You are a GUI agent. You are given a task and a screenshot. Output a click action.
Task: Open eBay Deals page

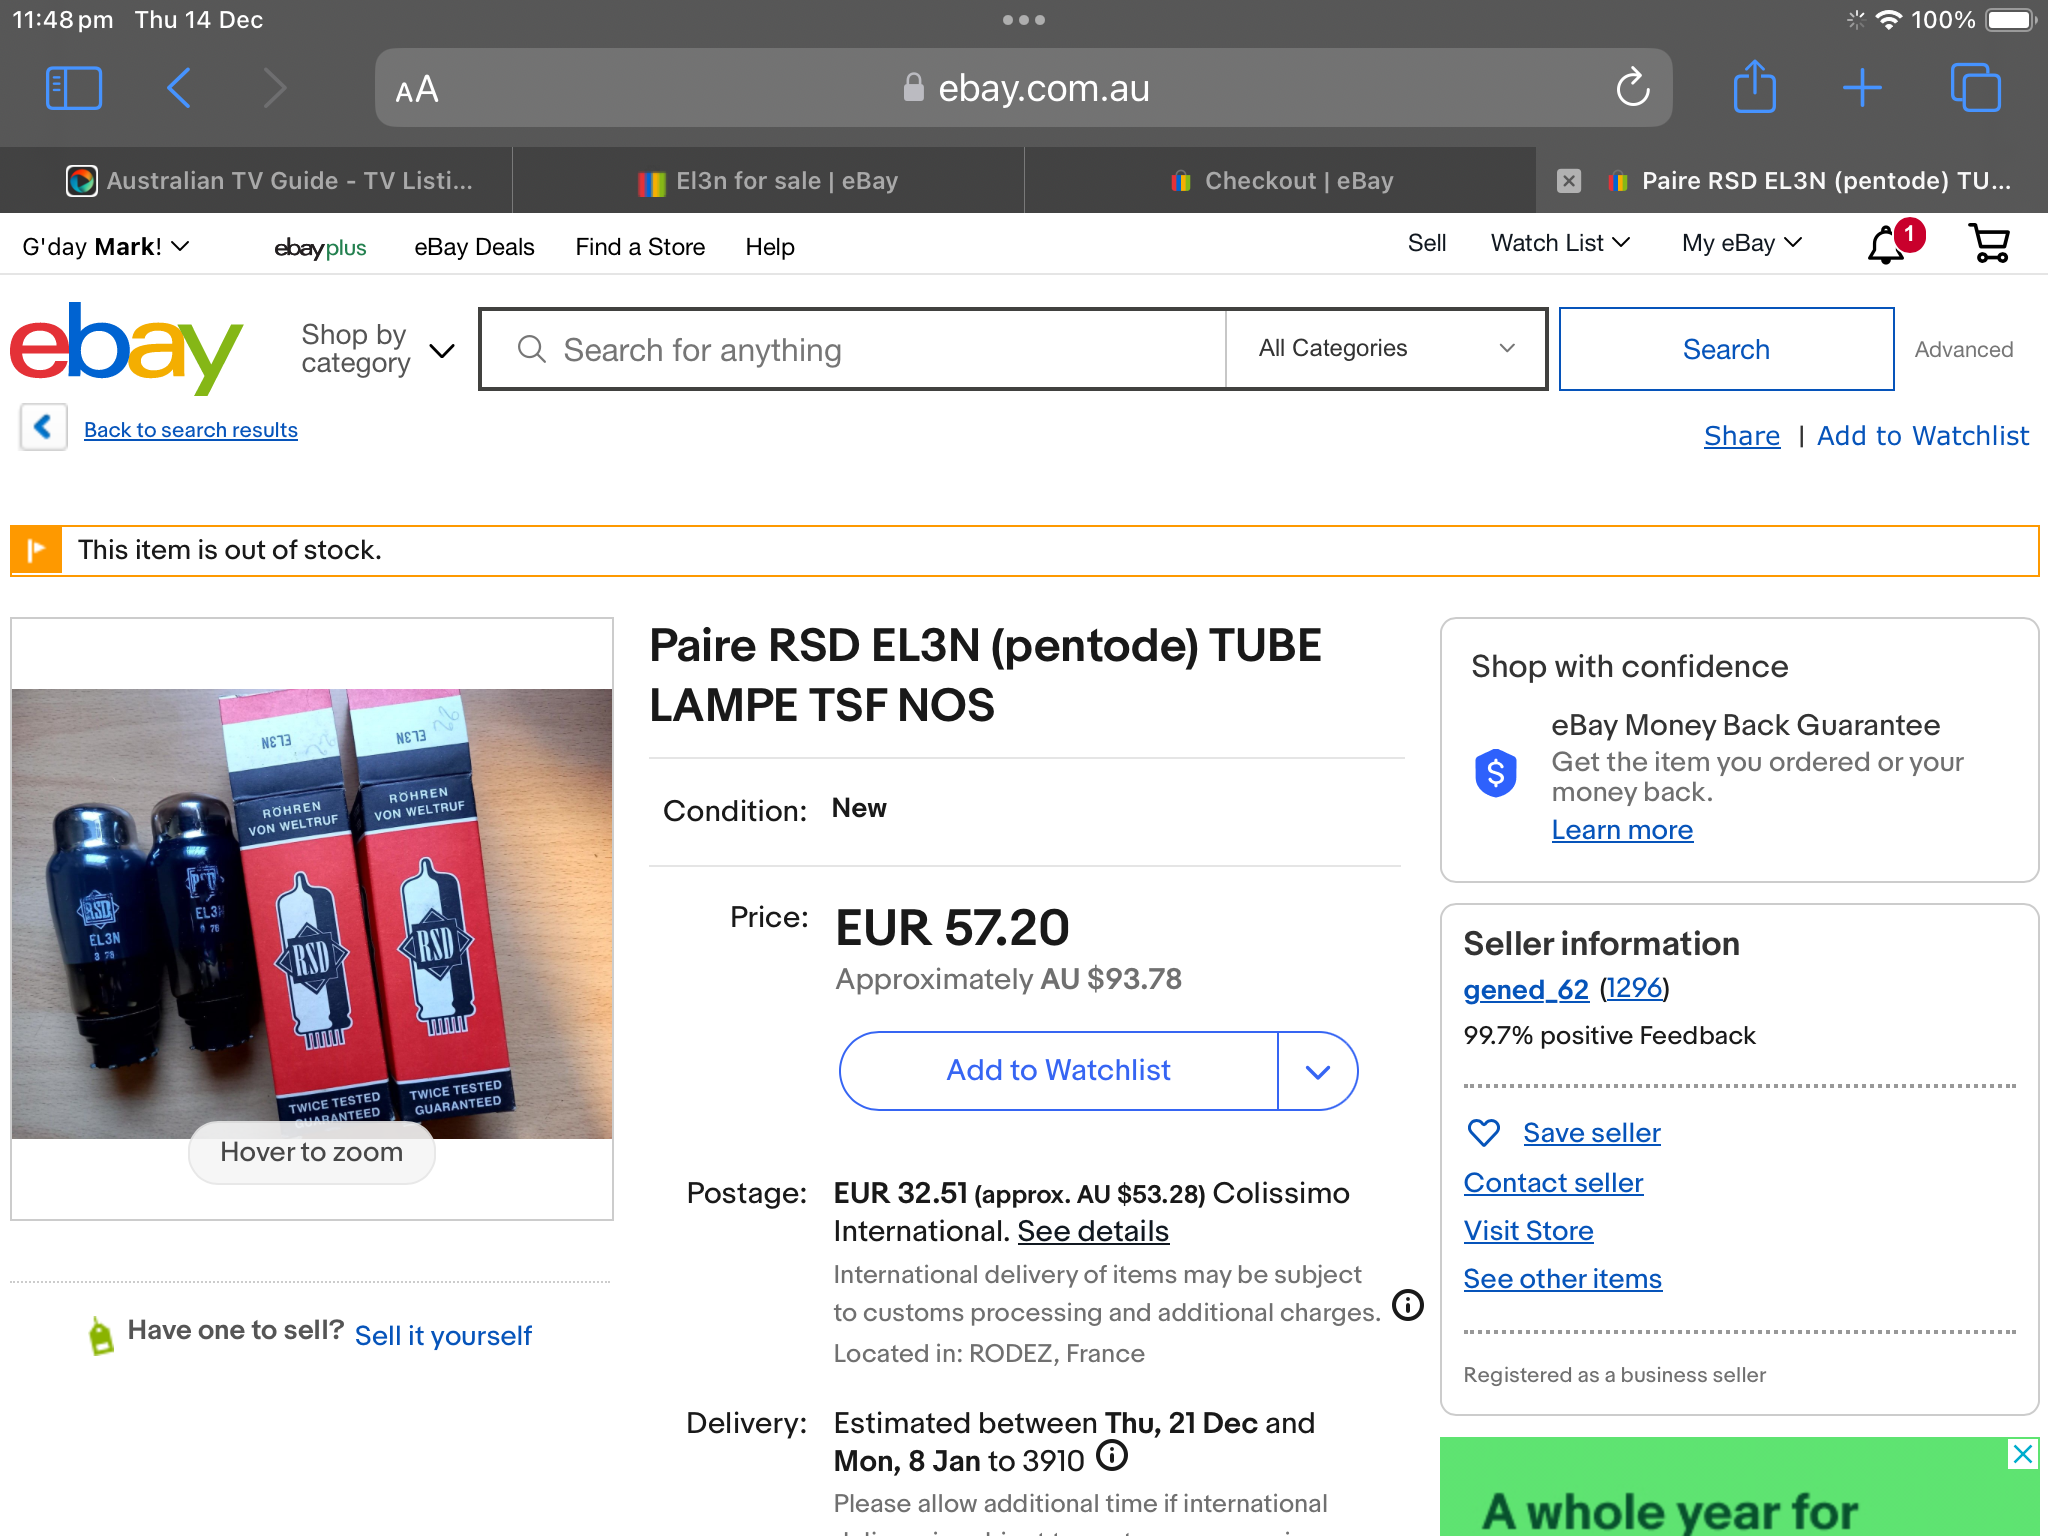coord(474,247)
